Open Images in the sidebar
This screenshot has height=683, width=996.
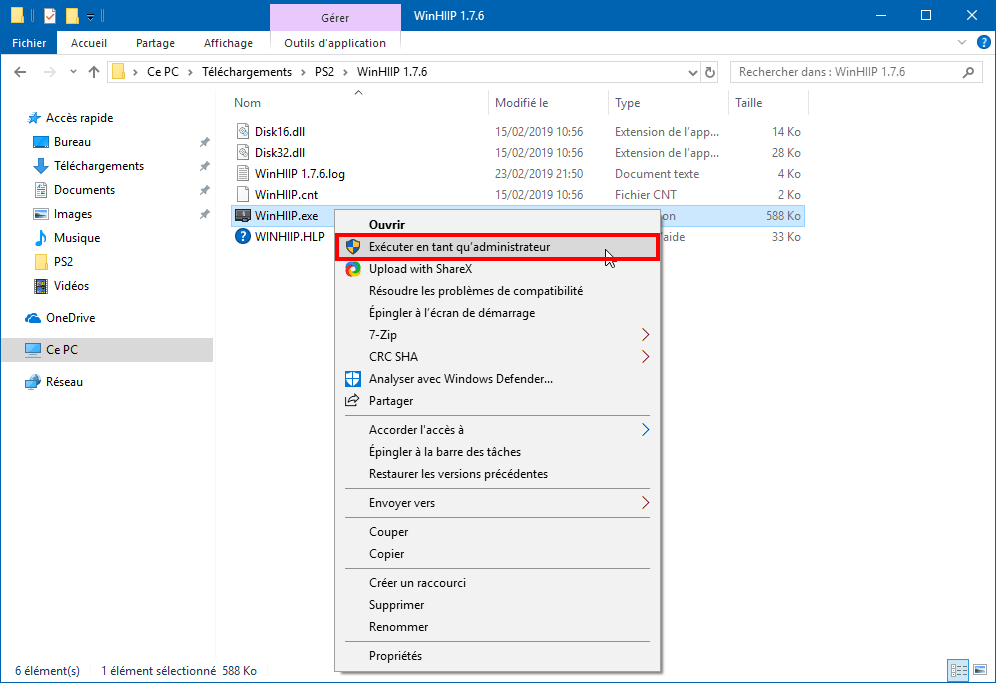click(x=72, y=214)
